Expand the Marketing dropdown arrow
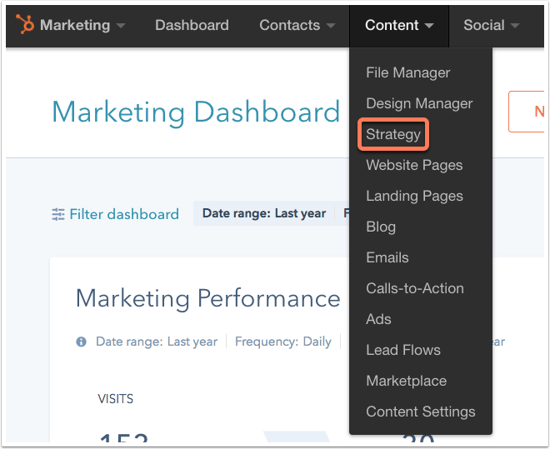 click(121, 26)
